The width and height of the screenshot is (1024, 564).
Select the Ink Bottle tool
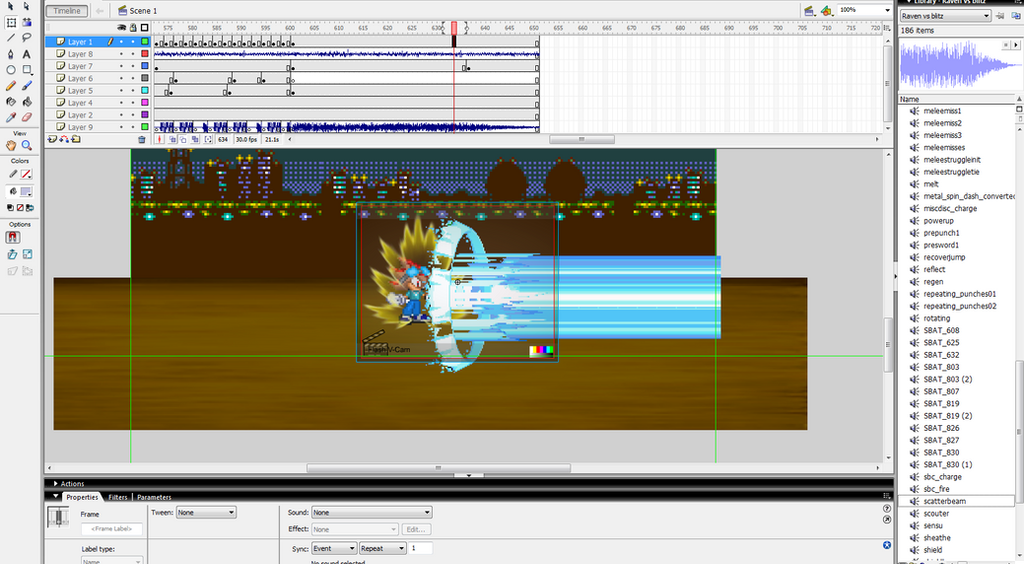(10, 101)
